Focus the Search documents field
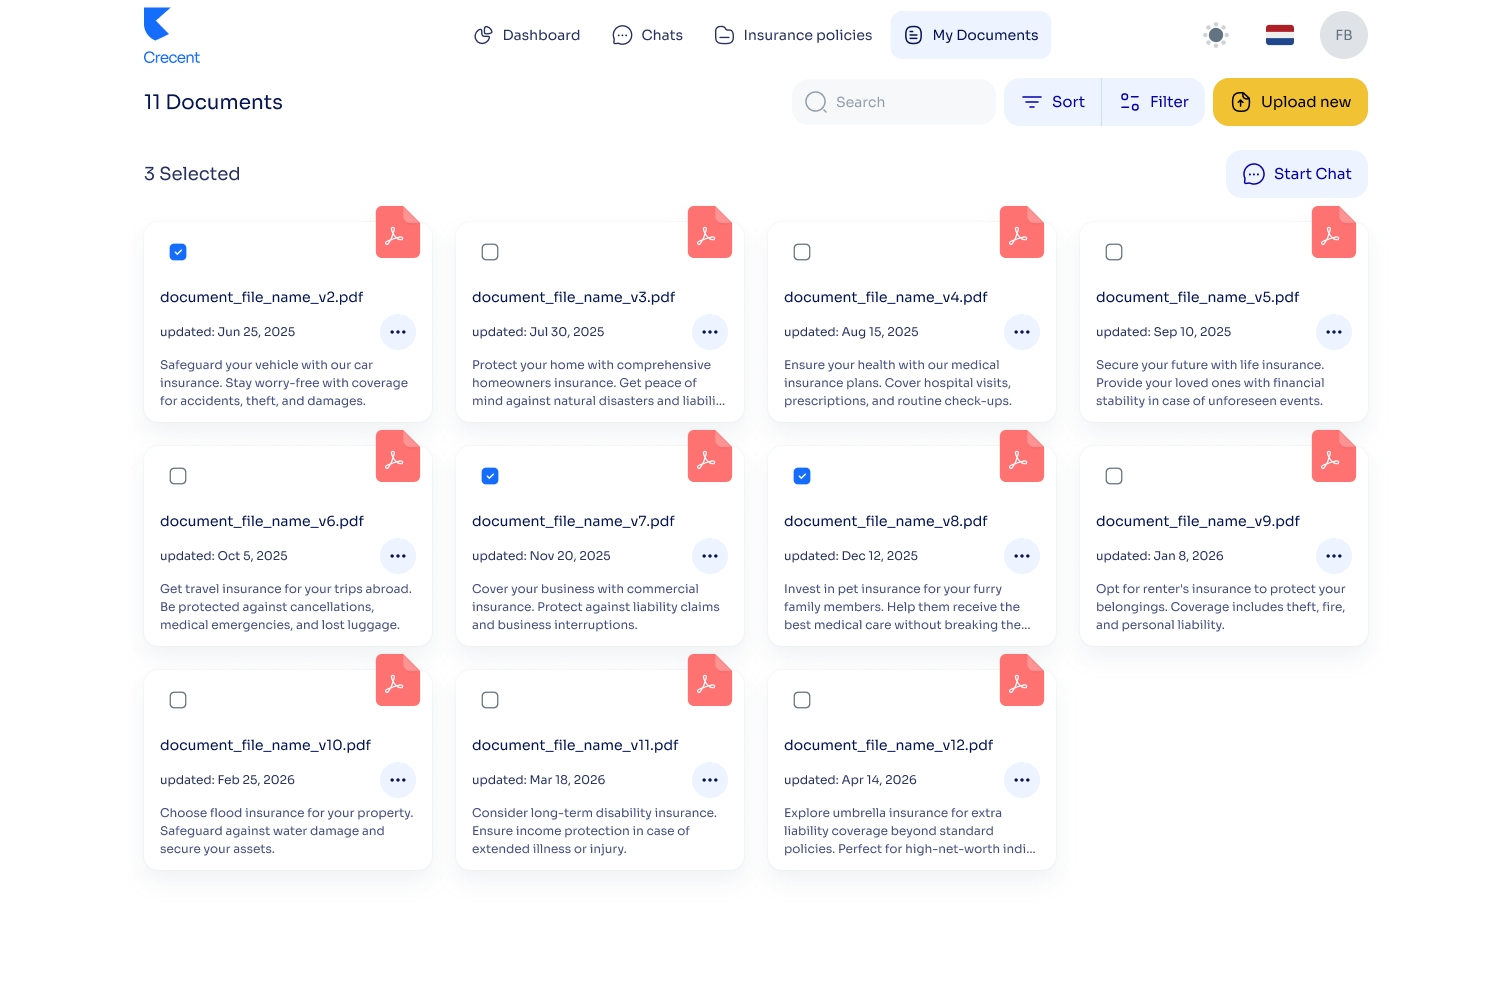This screenshot has width=1512, height=982. [x=894, y=102]
